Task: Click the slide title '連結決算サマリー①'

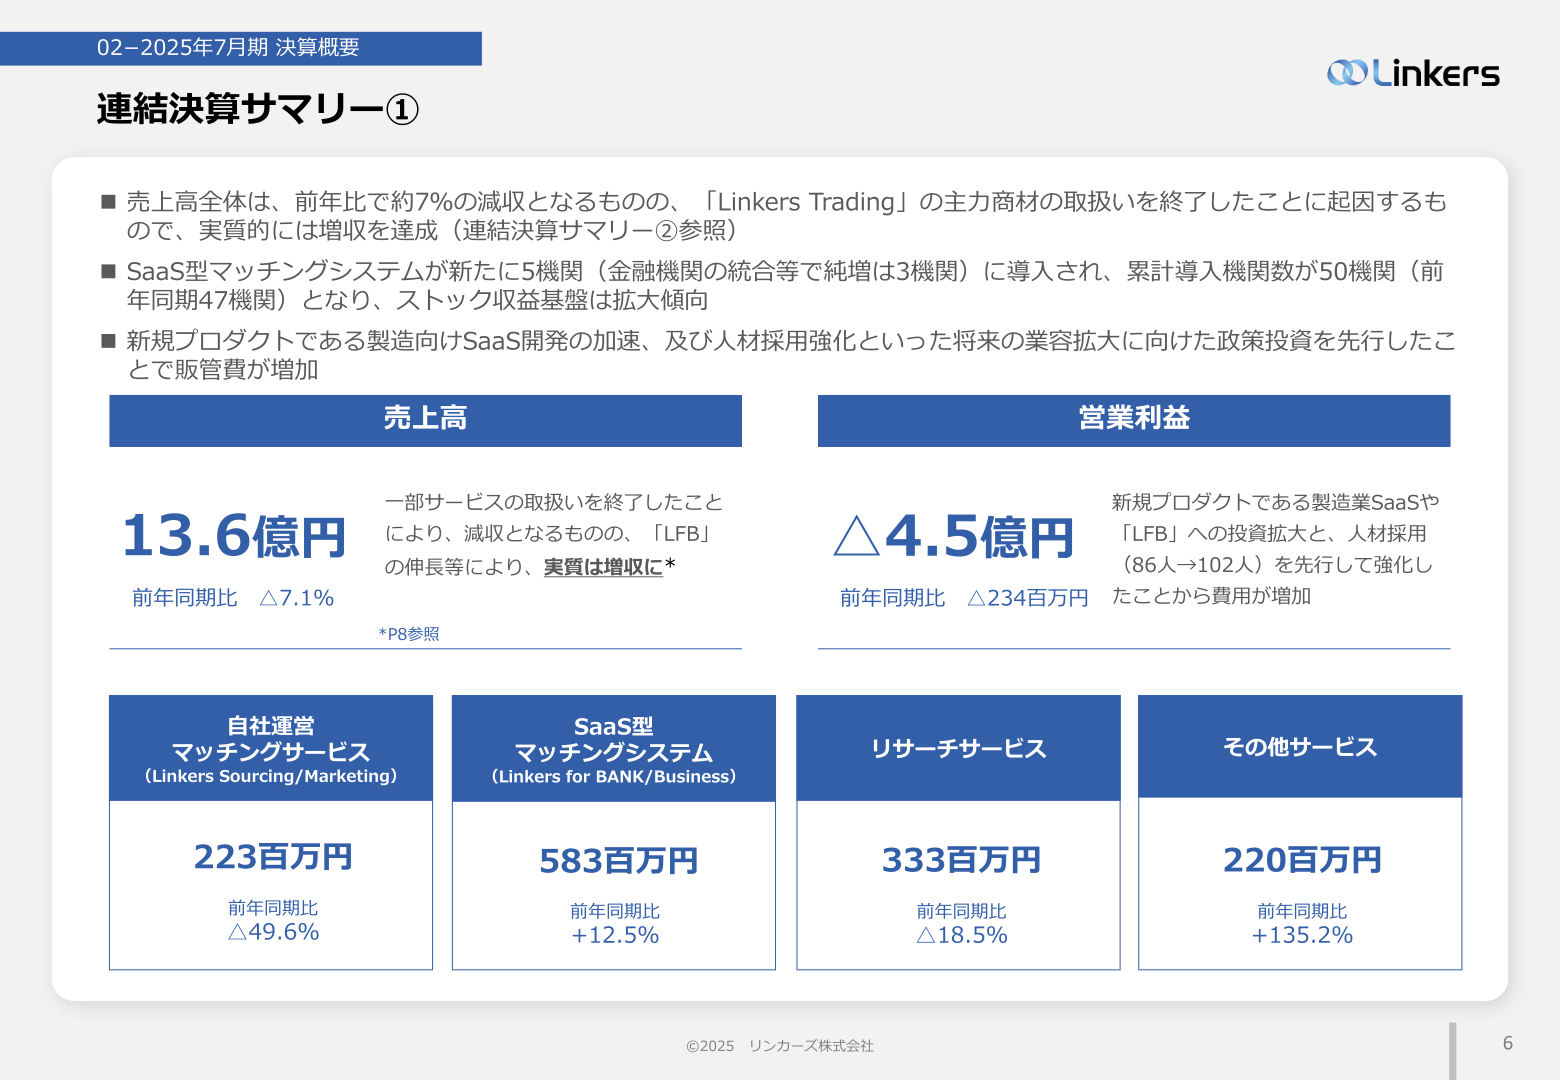Action: click(x=258, y=109)
